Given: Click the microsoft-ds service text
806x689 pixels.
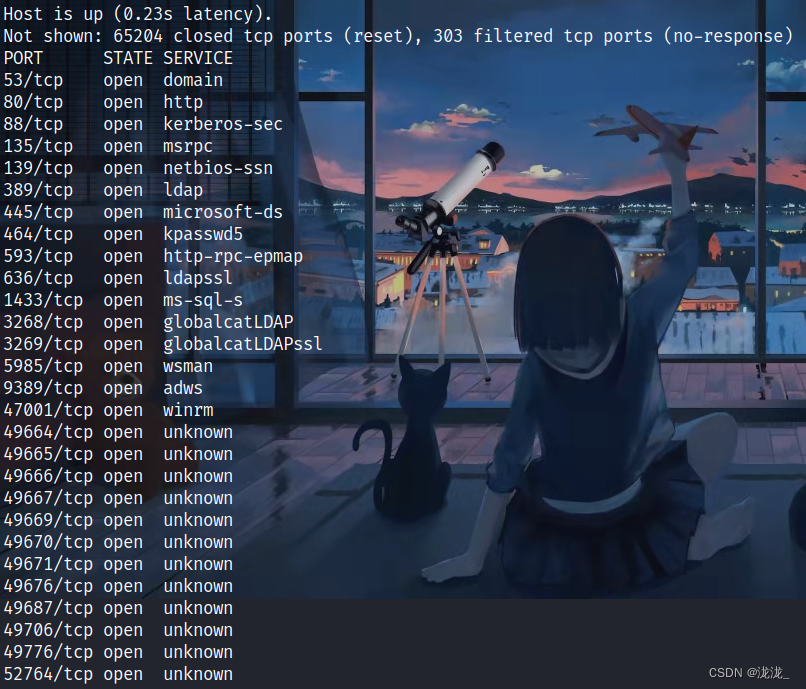Looking at the screenshot, I should click(223, 212).
